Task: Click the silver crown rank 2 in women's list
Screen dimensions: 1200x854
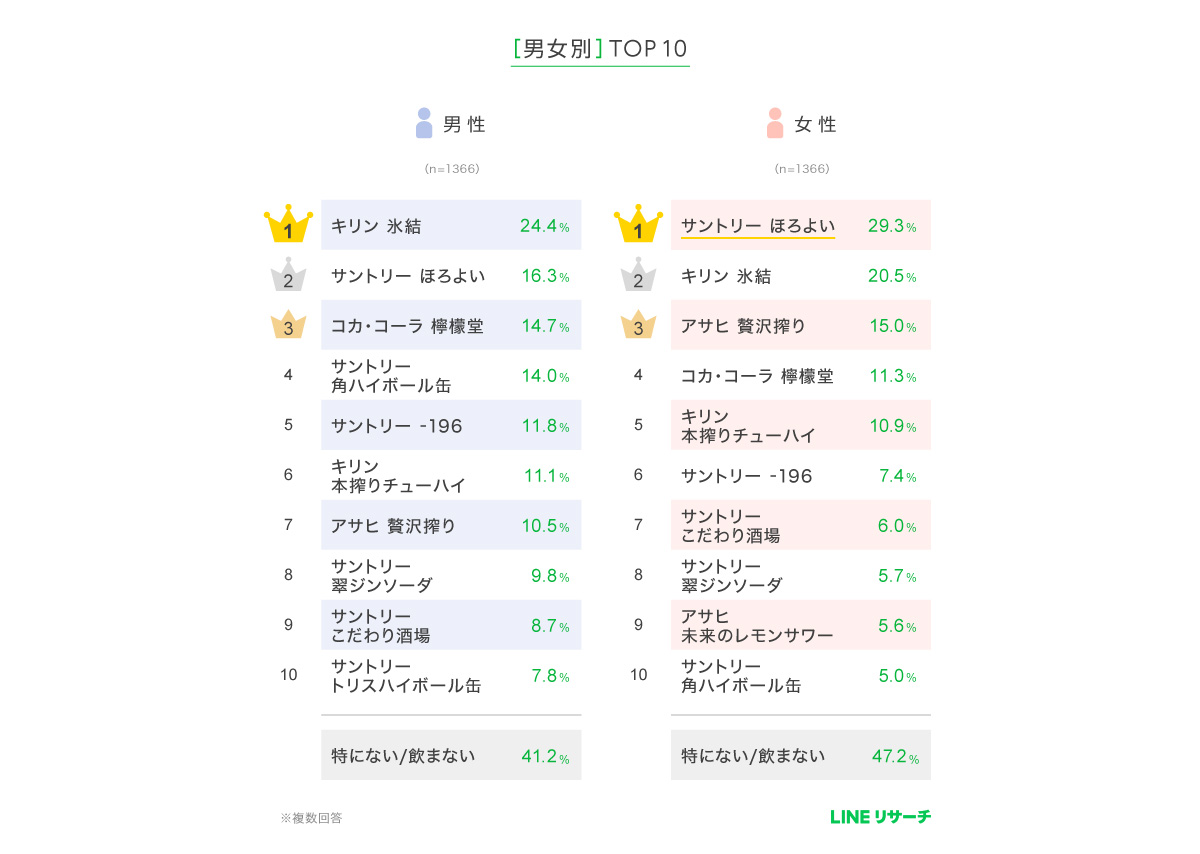Action: coord(638,275)
